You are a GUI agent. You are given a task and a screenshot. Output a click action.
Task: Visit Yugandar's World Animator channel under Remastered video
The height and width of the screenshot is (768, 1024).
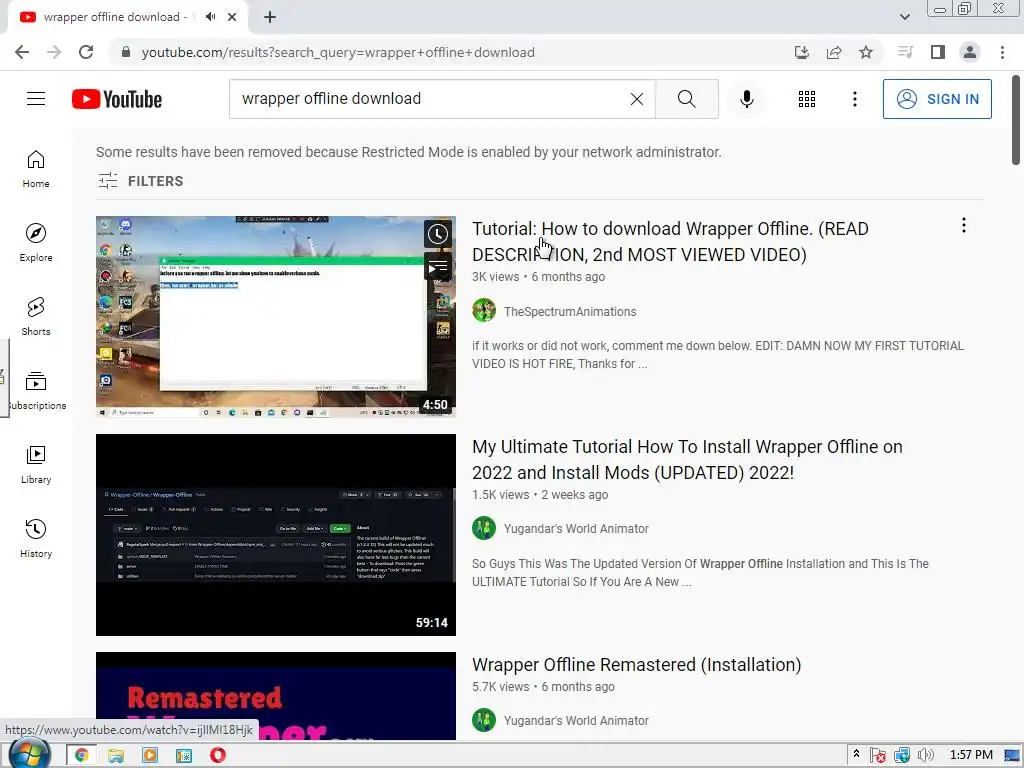click(x=576, y=720)
